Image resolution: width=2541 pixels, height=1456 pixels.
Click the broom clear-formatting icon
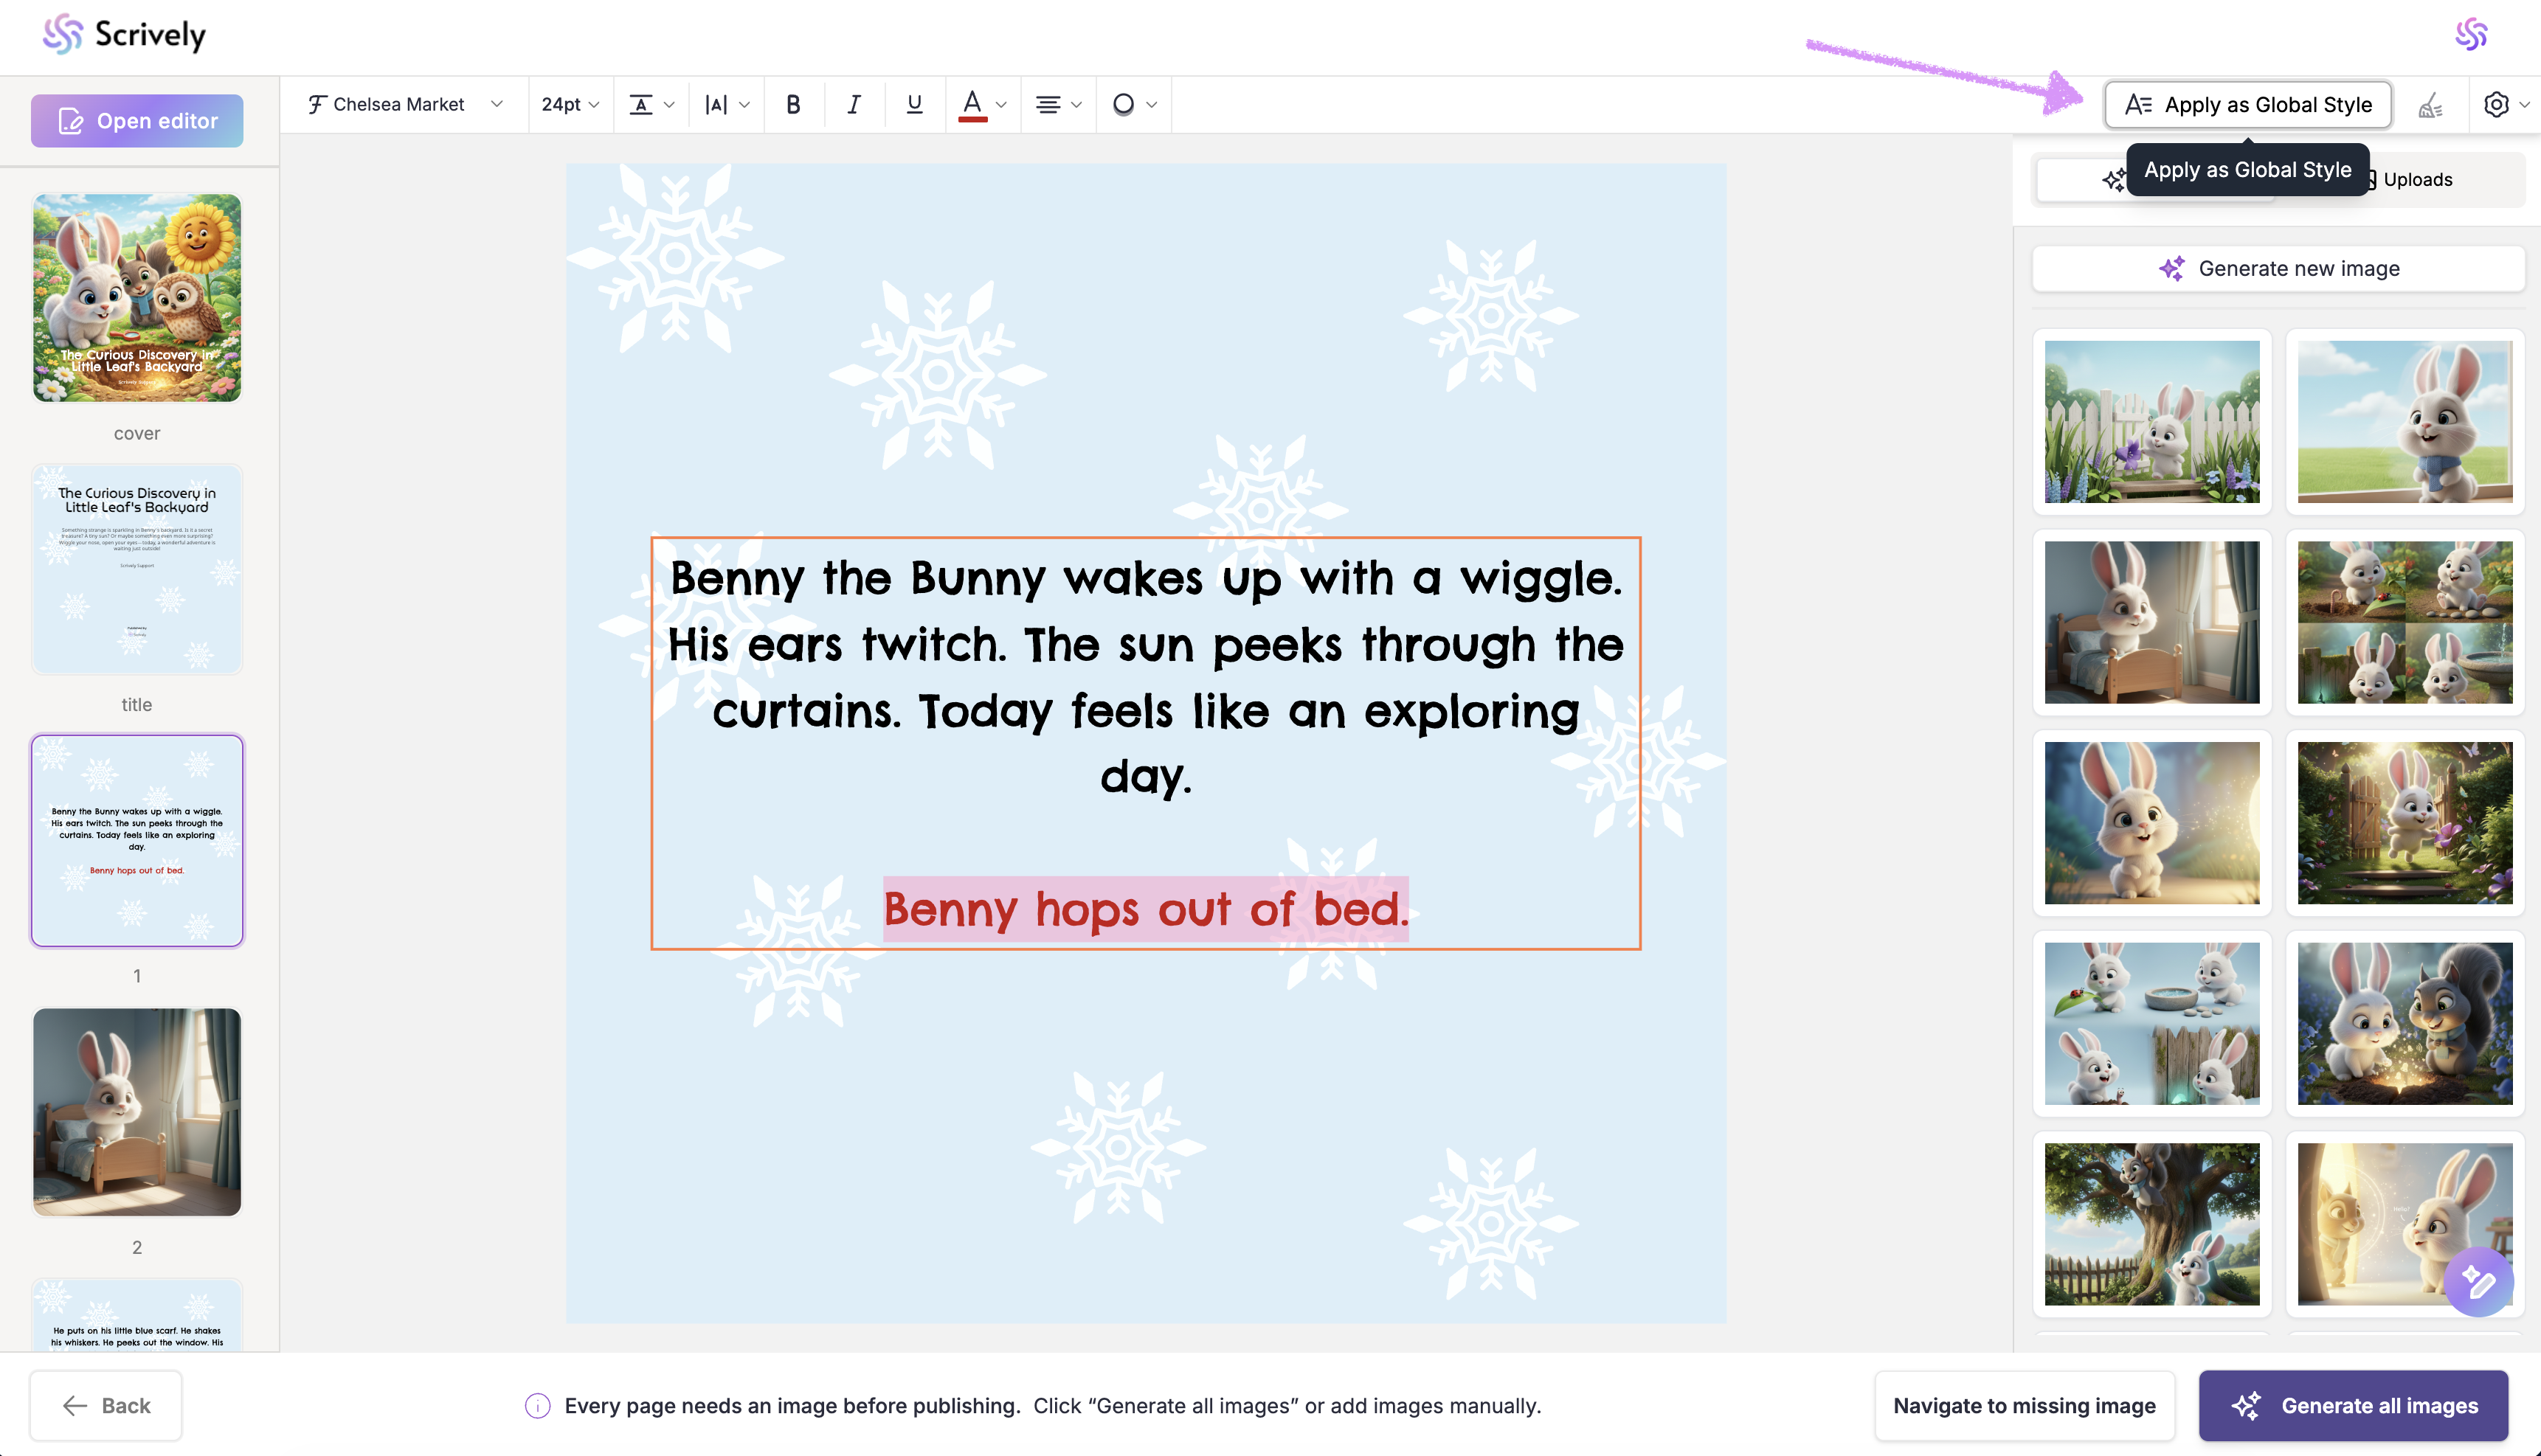click(2430, 105)
